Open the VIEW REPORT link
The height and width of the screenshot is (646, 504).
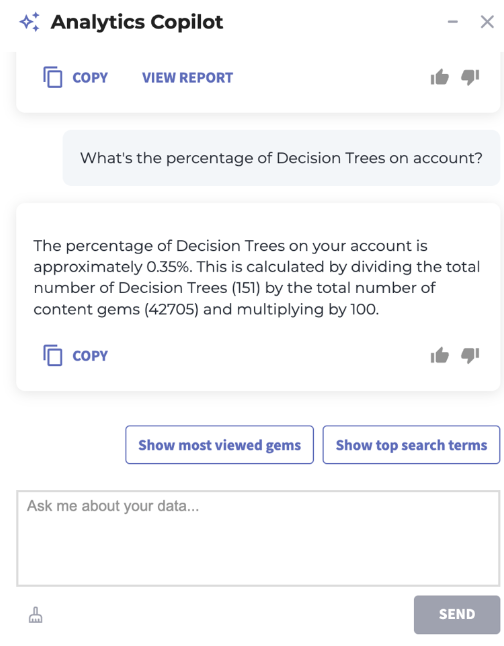[188, 77]
